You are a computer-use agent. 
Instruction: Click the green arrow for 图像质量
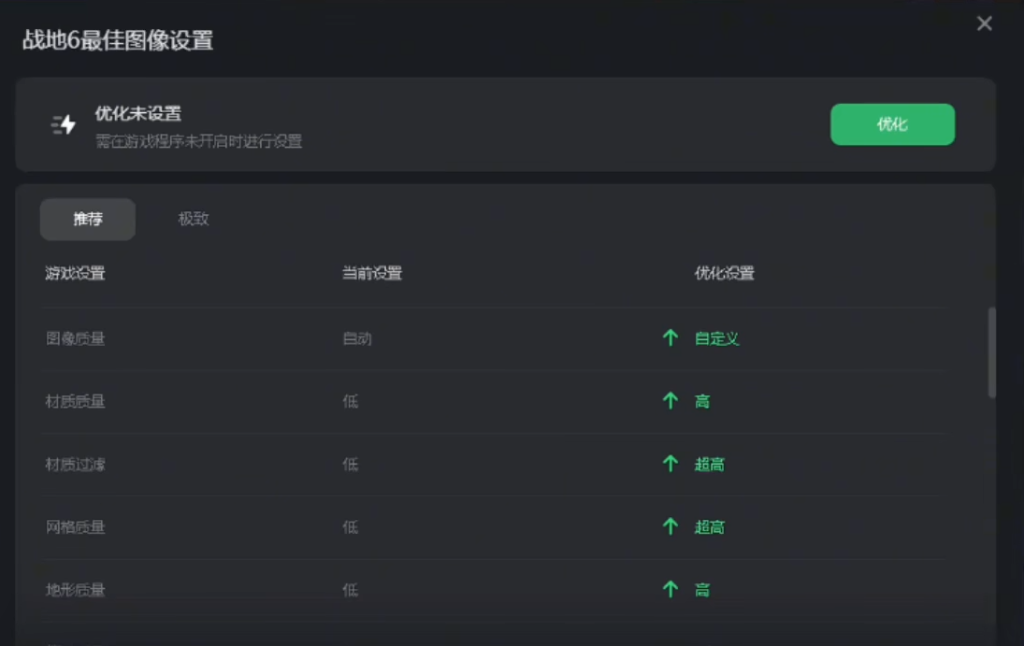tap(670, 338)
